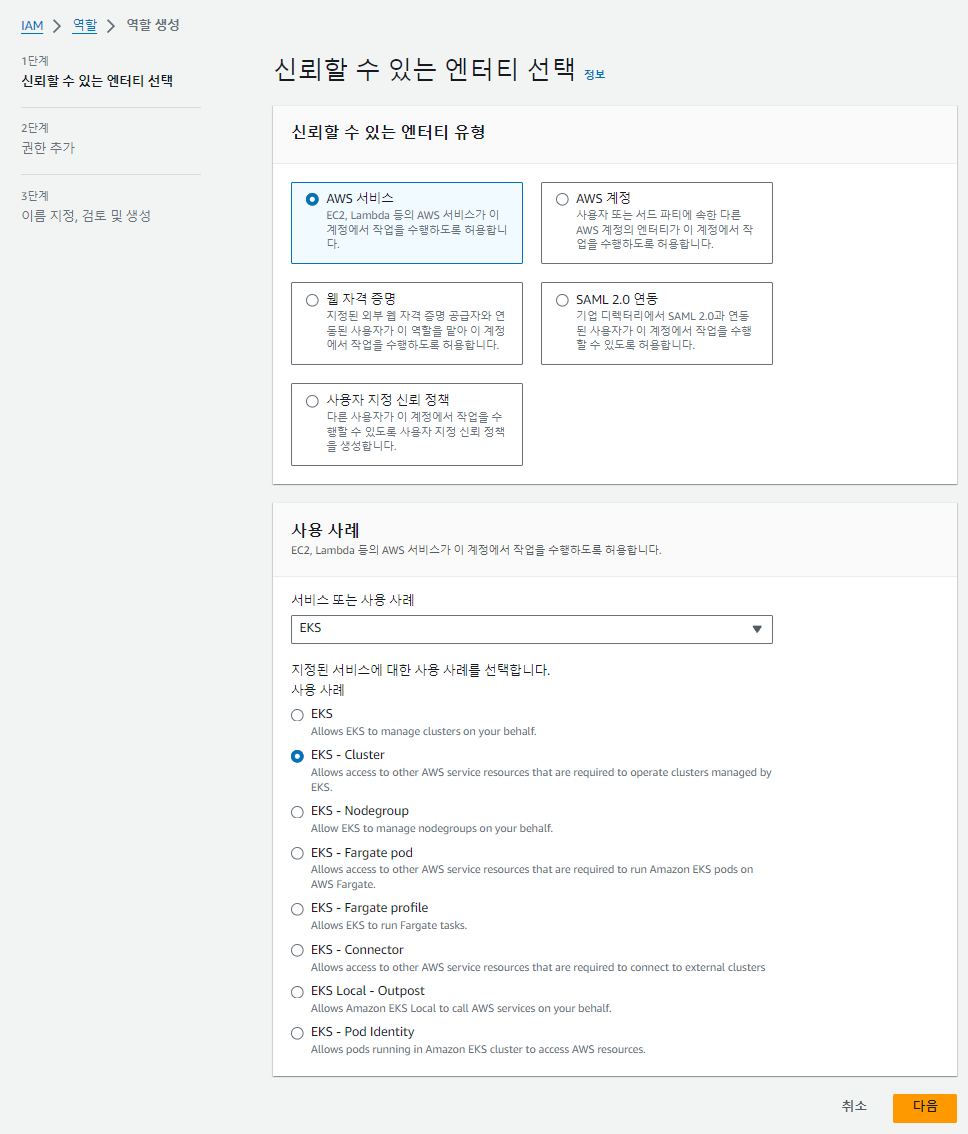
Task: Select 사용자 지정 신뢰 정책 radio option
Action: pyautogui.click(x=312, y=401)
